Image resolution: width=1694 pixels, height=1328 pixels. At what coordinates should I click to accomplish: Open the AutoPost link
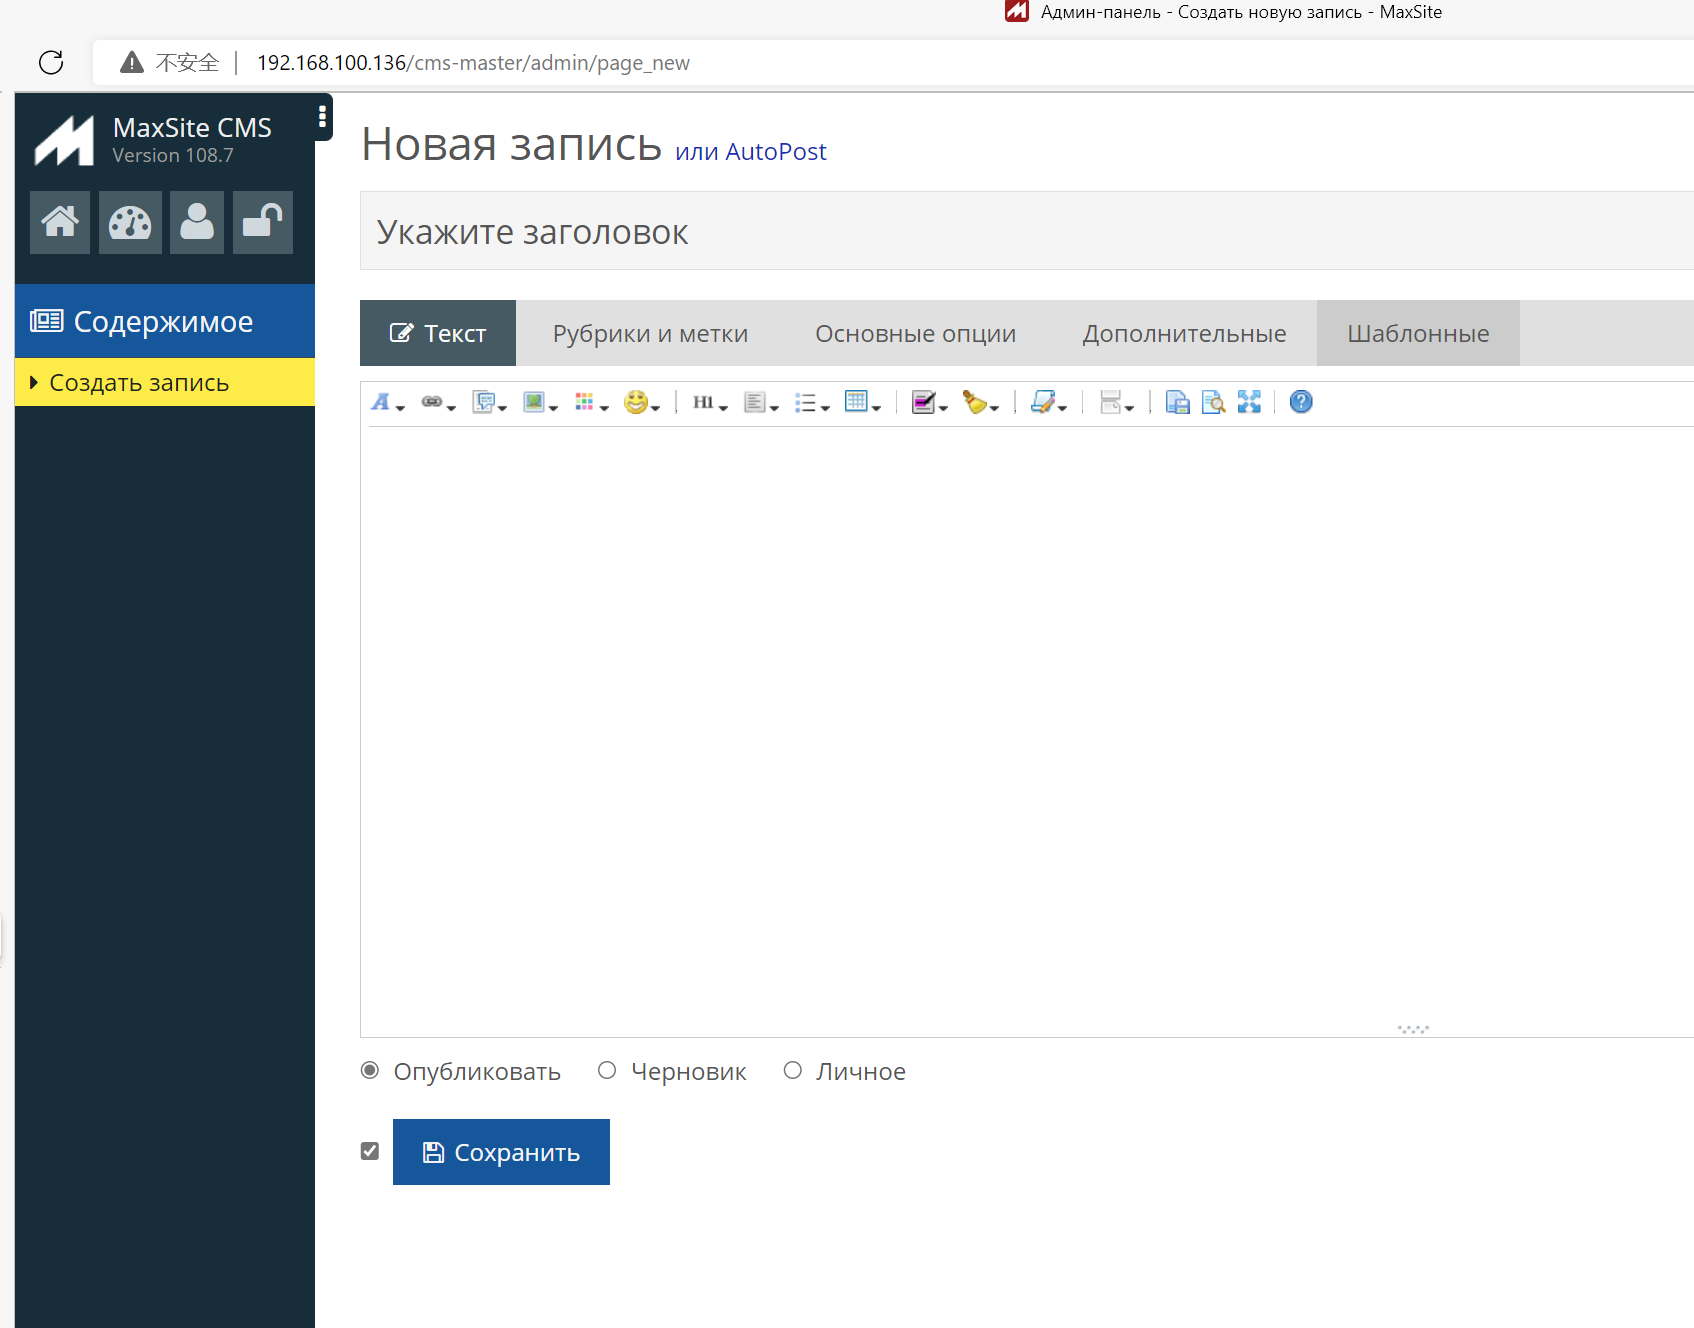click(x=775, y=151)
